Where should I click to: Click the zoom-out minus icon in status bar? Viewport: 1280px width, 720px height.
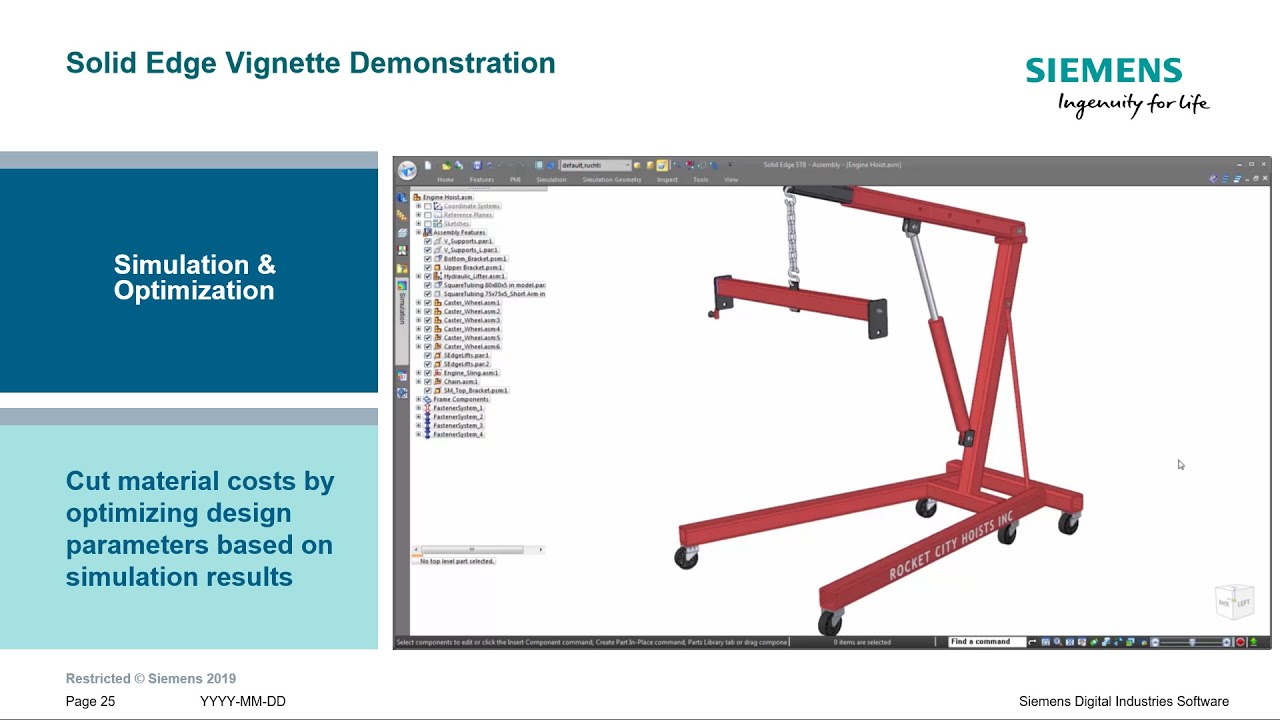coord(1155,642)
